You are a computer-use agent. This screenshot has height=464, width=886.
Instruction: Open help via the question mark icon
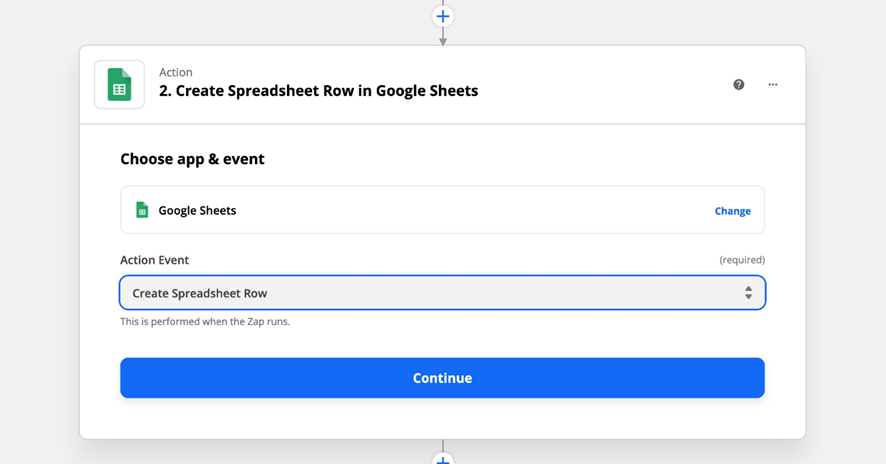click(739, 85)
